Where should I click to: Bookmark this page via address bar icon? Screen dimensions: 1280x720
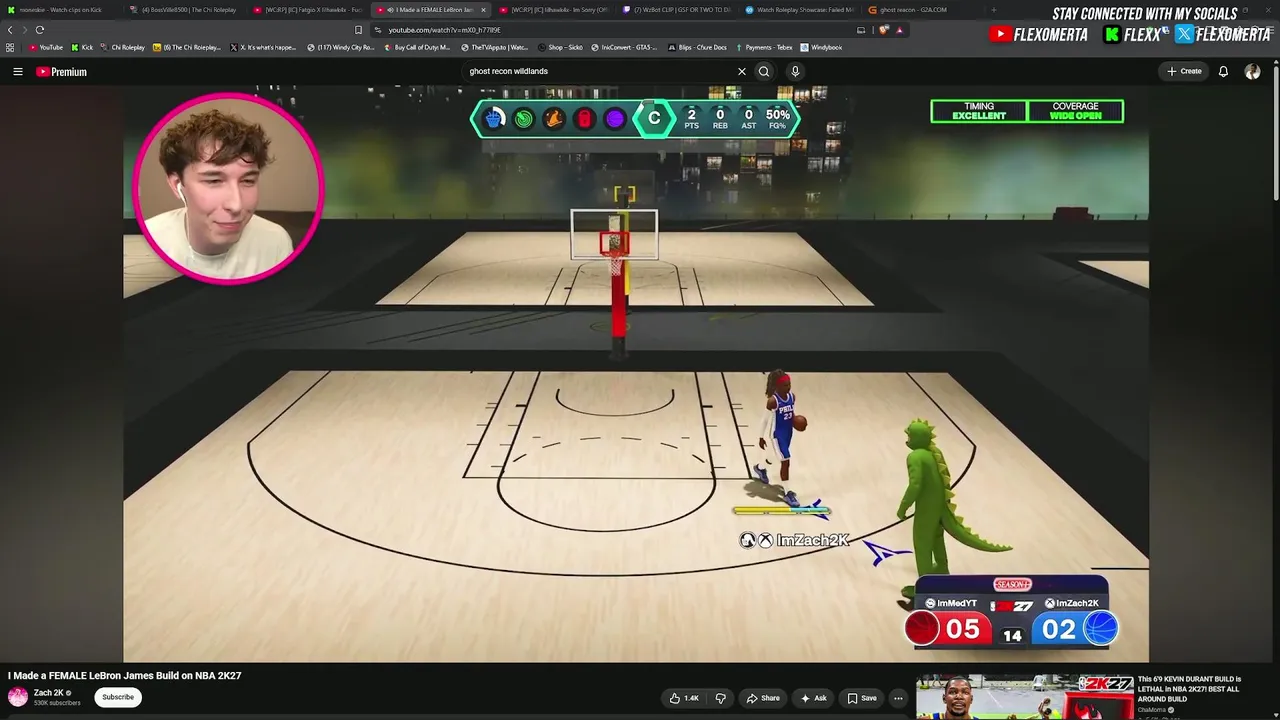359,30
